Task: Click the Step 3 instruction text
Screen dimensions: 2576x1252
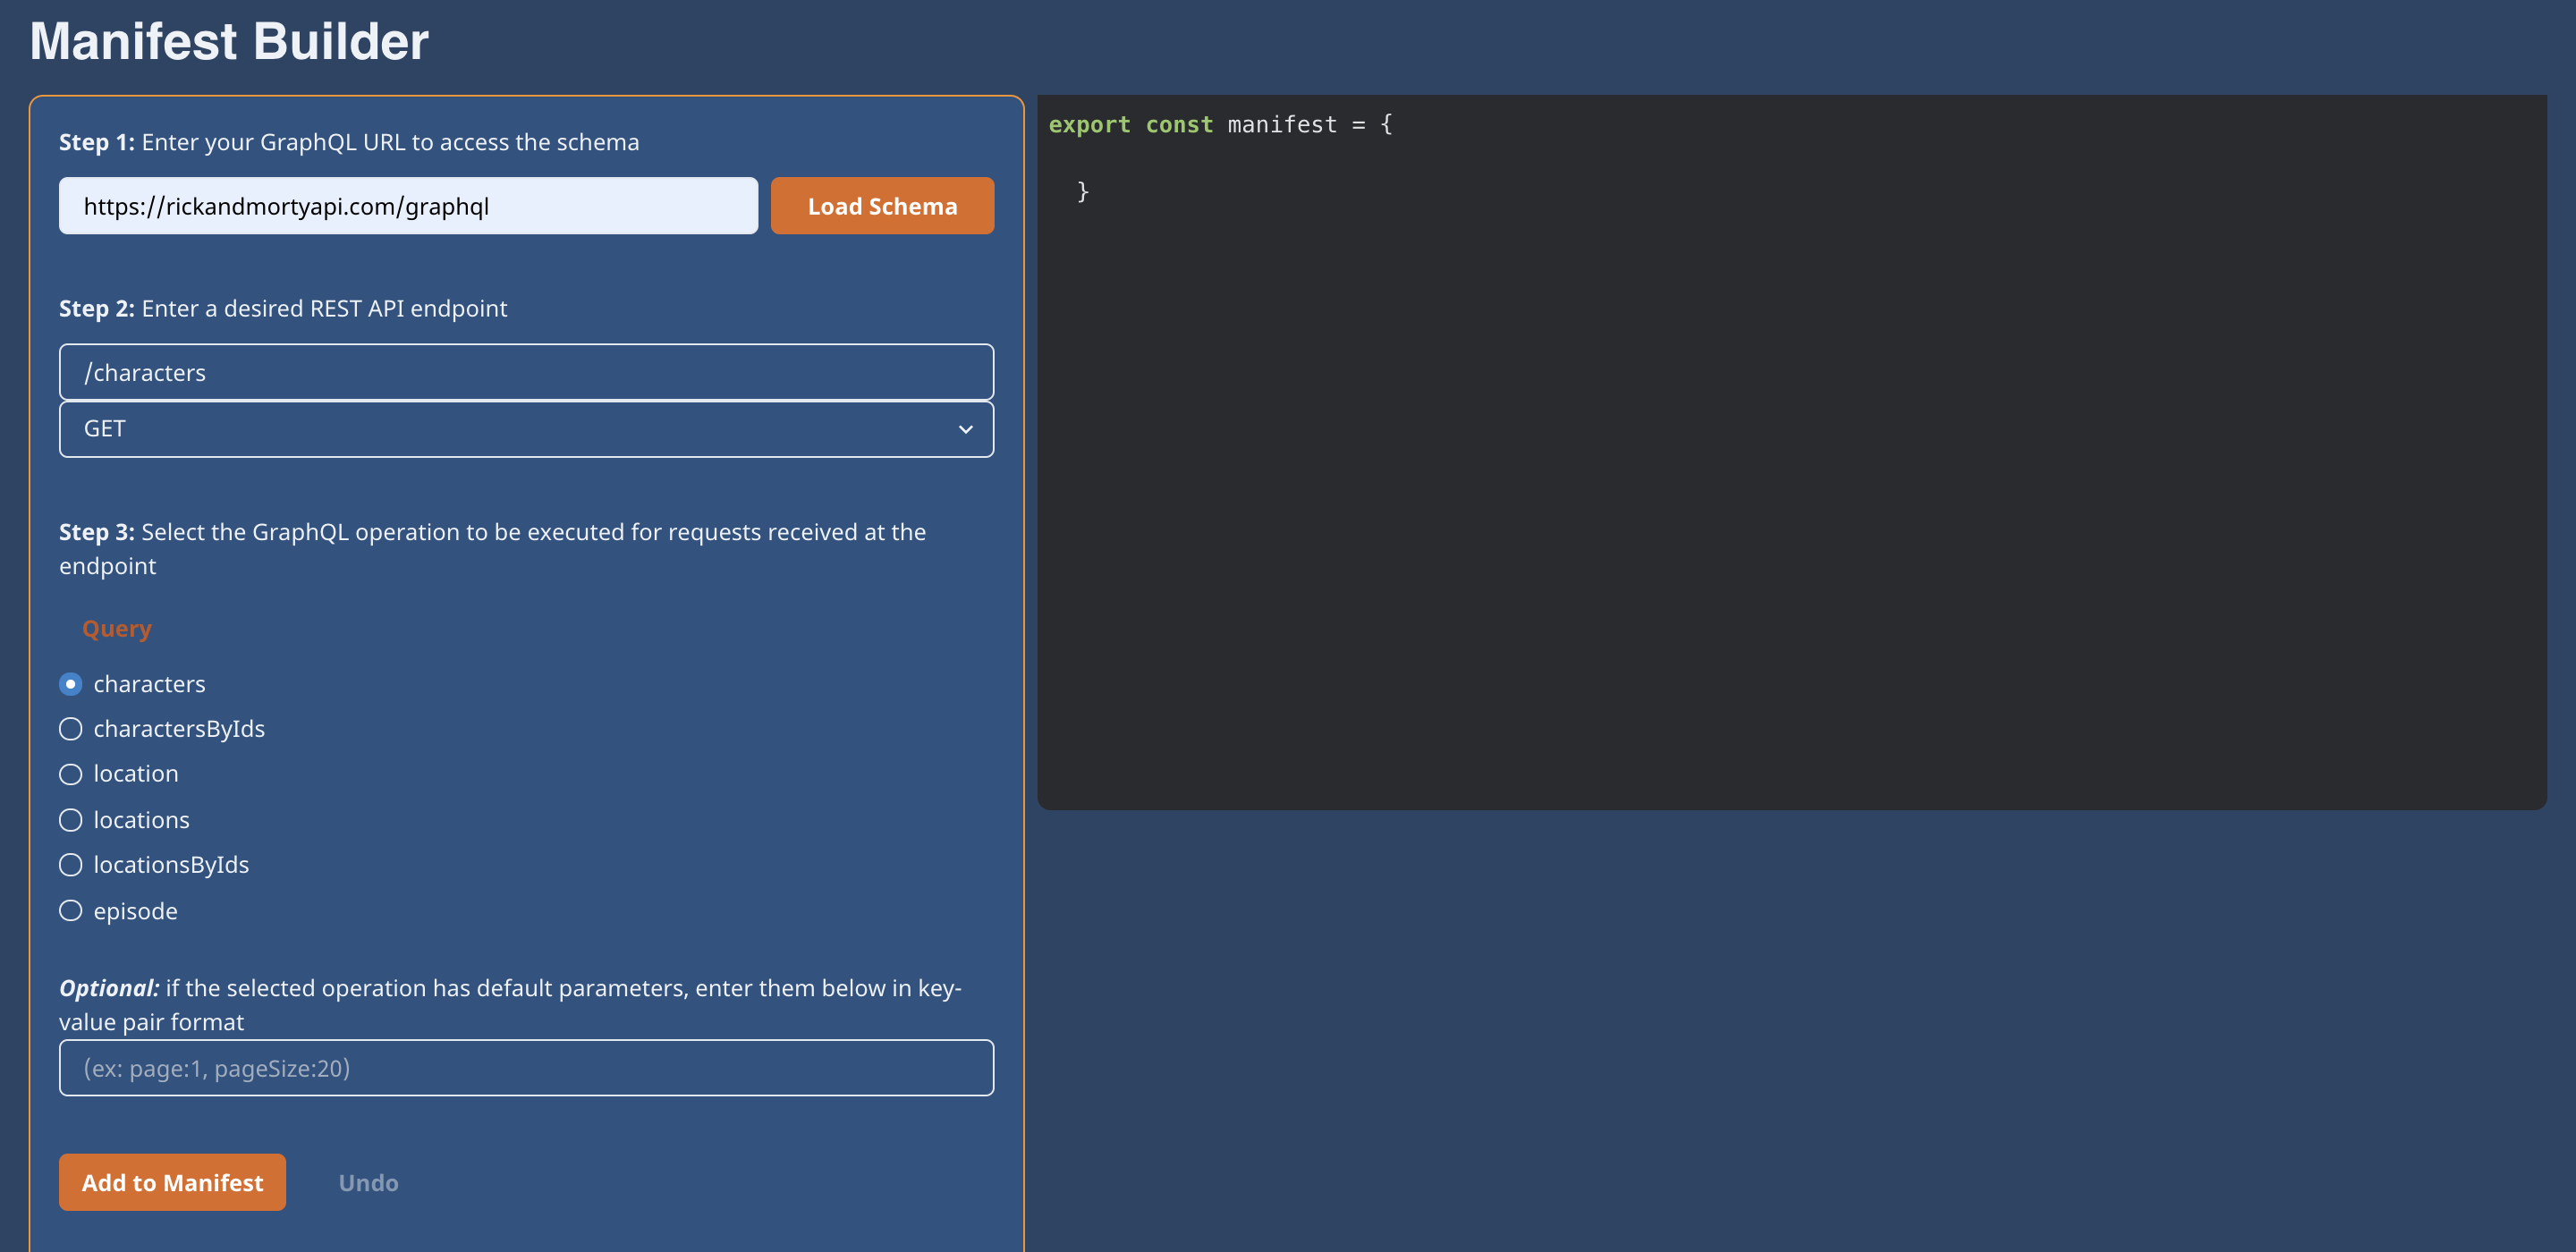Action: coord(492,548)
